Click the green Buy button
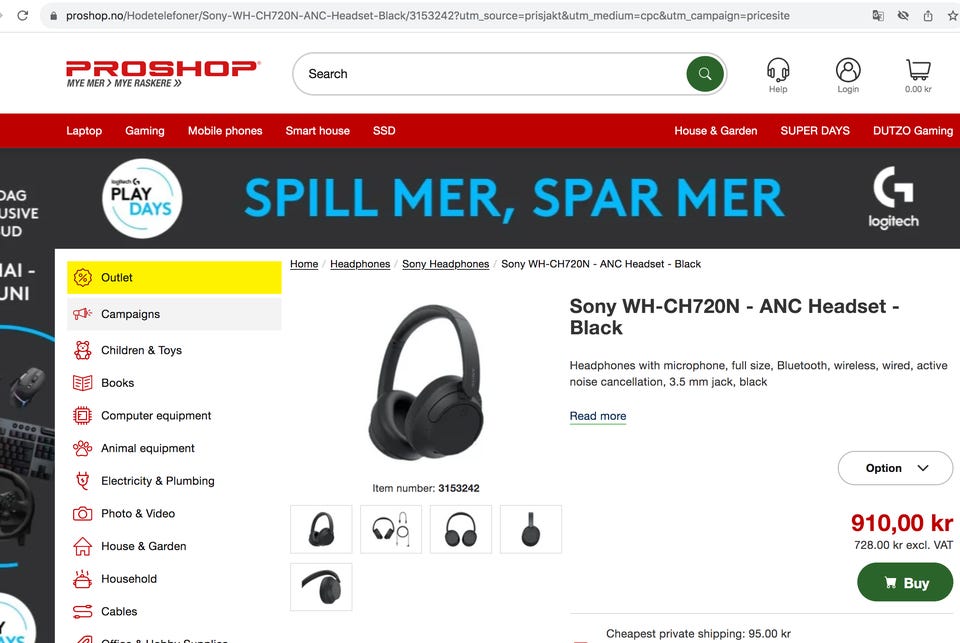This screenshot has width=960, height=643. click(x=905, y=582)
